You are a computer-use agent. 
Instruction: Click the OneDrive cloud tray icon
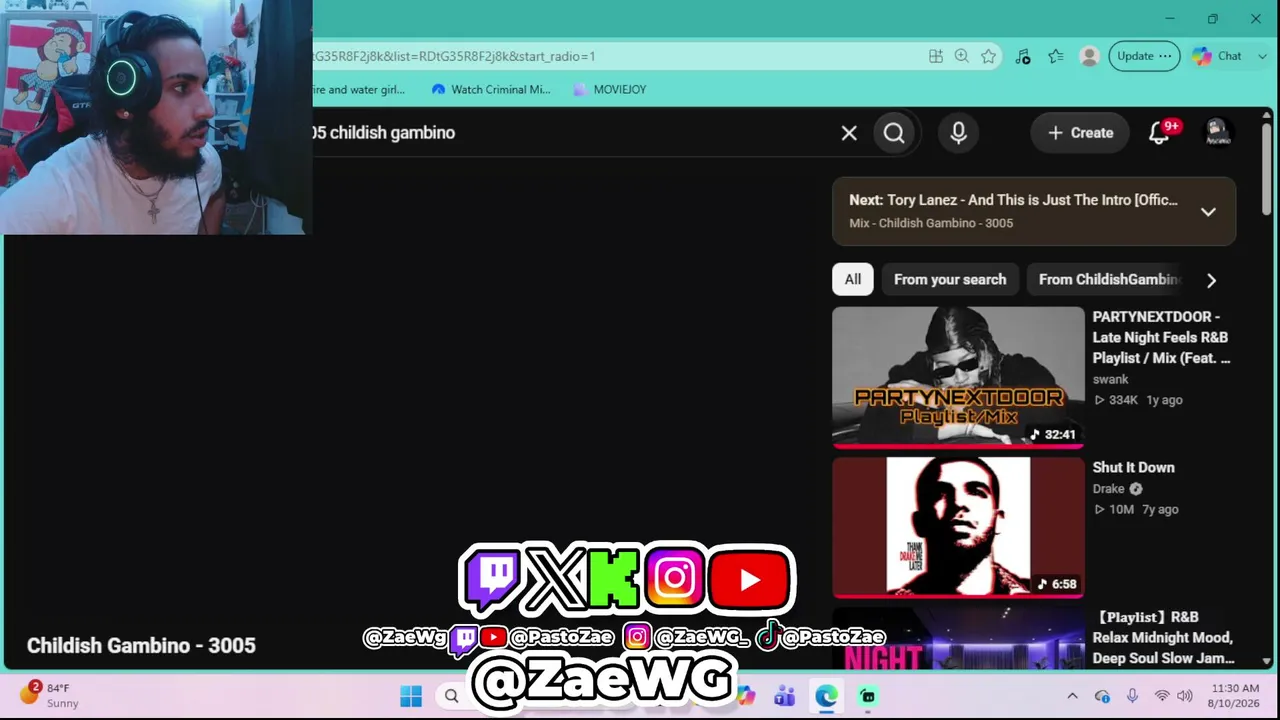(1102, 696)
